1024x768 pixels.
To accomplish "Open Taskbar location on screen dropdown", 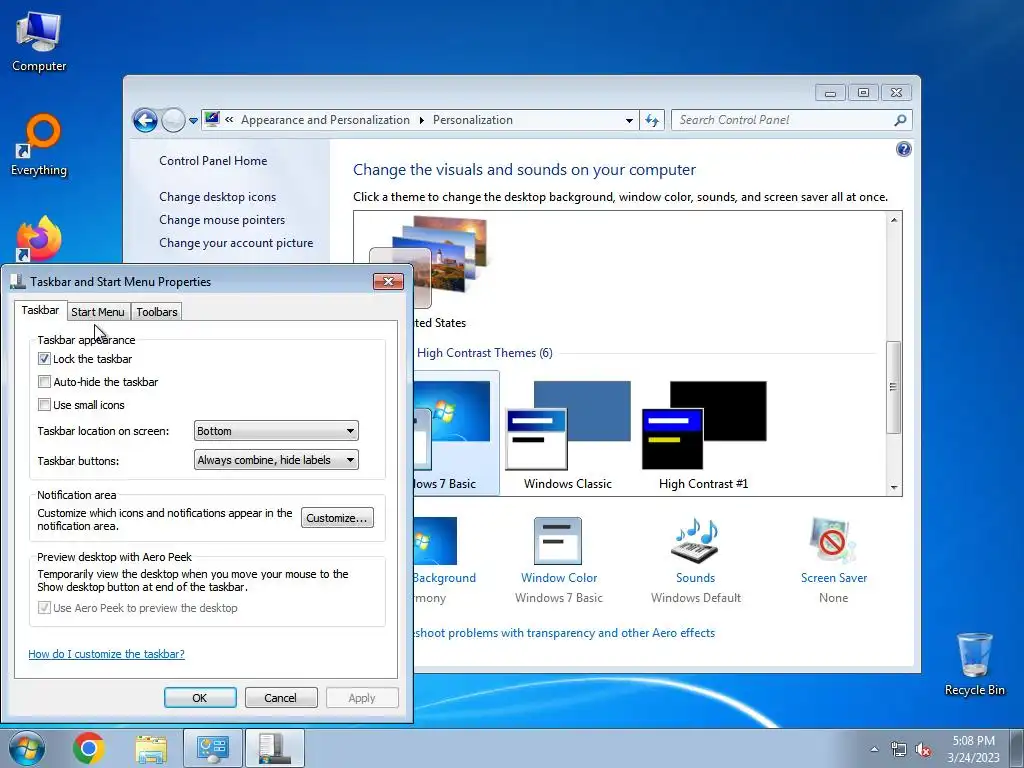I will [x=276, y=431].
